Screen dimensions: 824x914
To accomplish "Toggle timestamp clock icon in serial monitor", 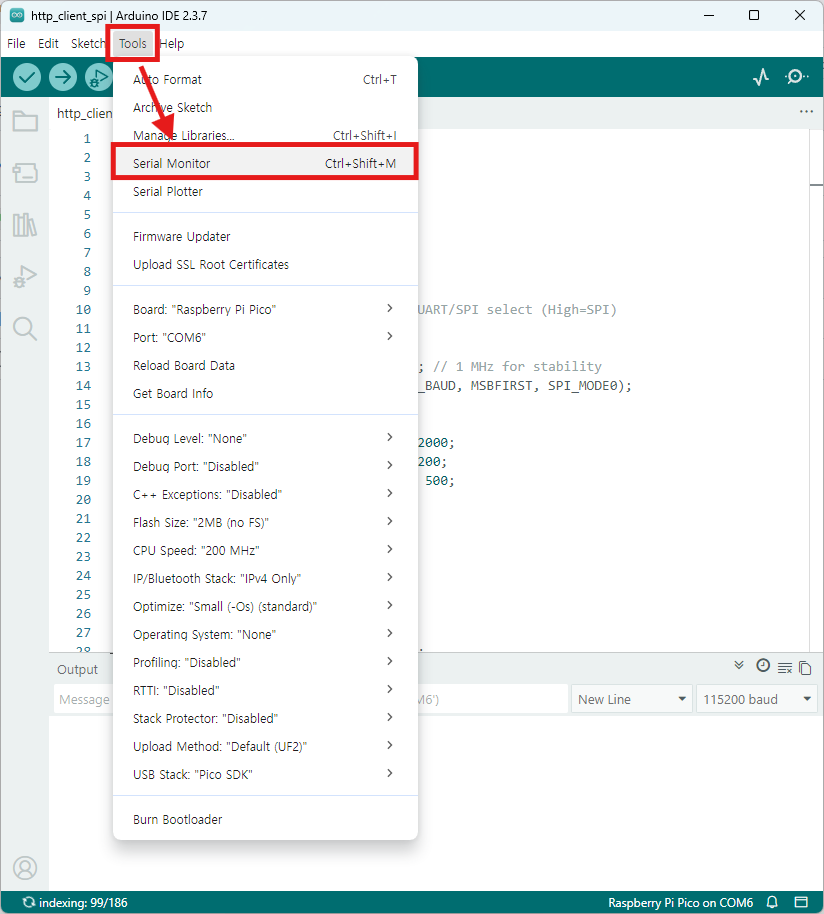I will coord(763,666).
